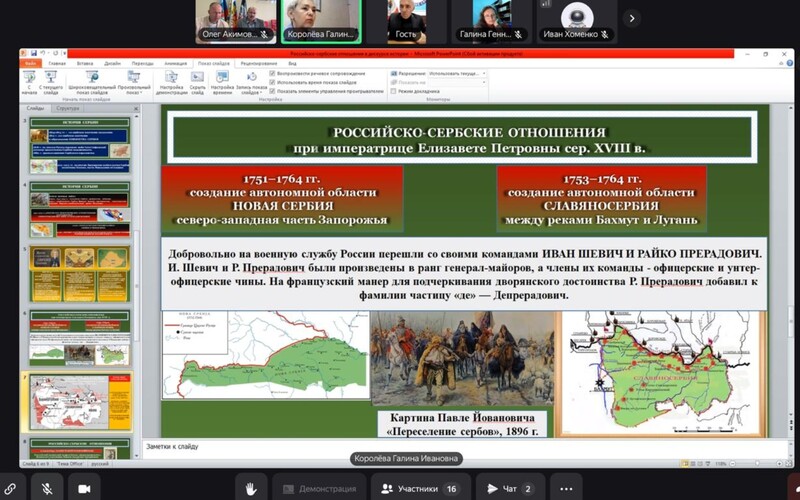The image size is (800, 500).
Task: Toggle 'Воспроизвести речевое сопровождение' checkbox
Action: click(x=272, y=73)
